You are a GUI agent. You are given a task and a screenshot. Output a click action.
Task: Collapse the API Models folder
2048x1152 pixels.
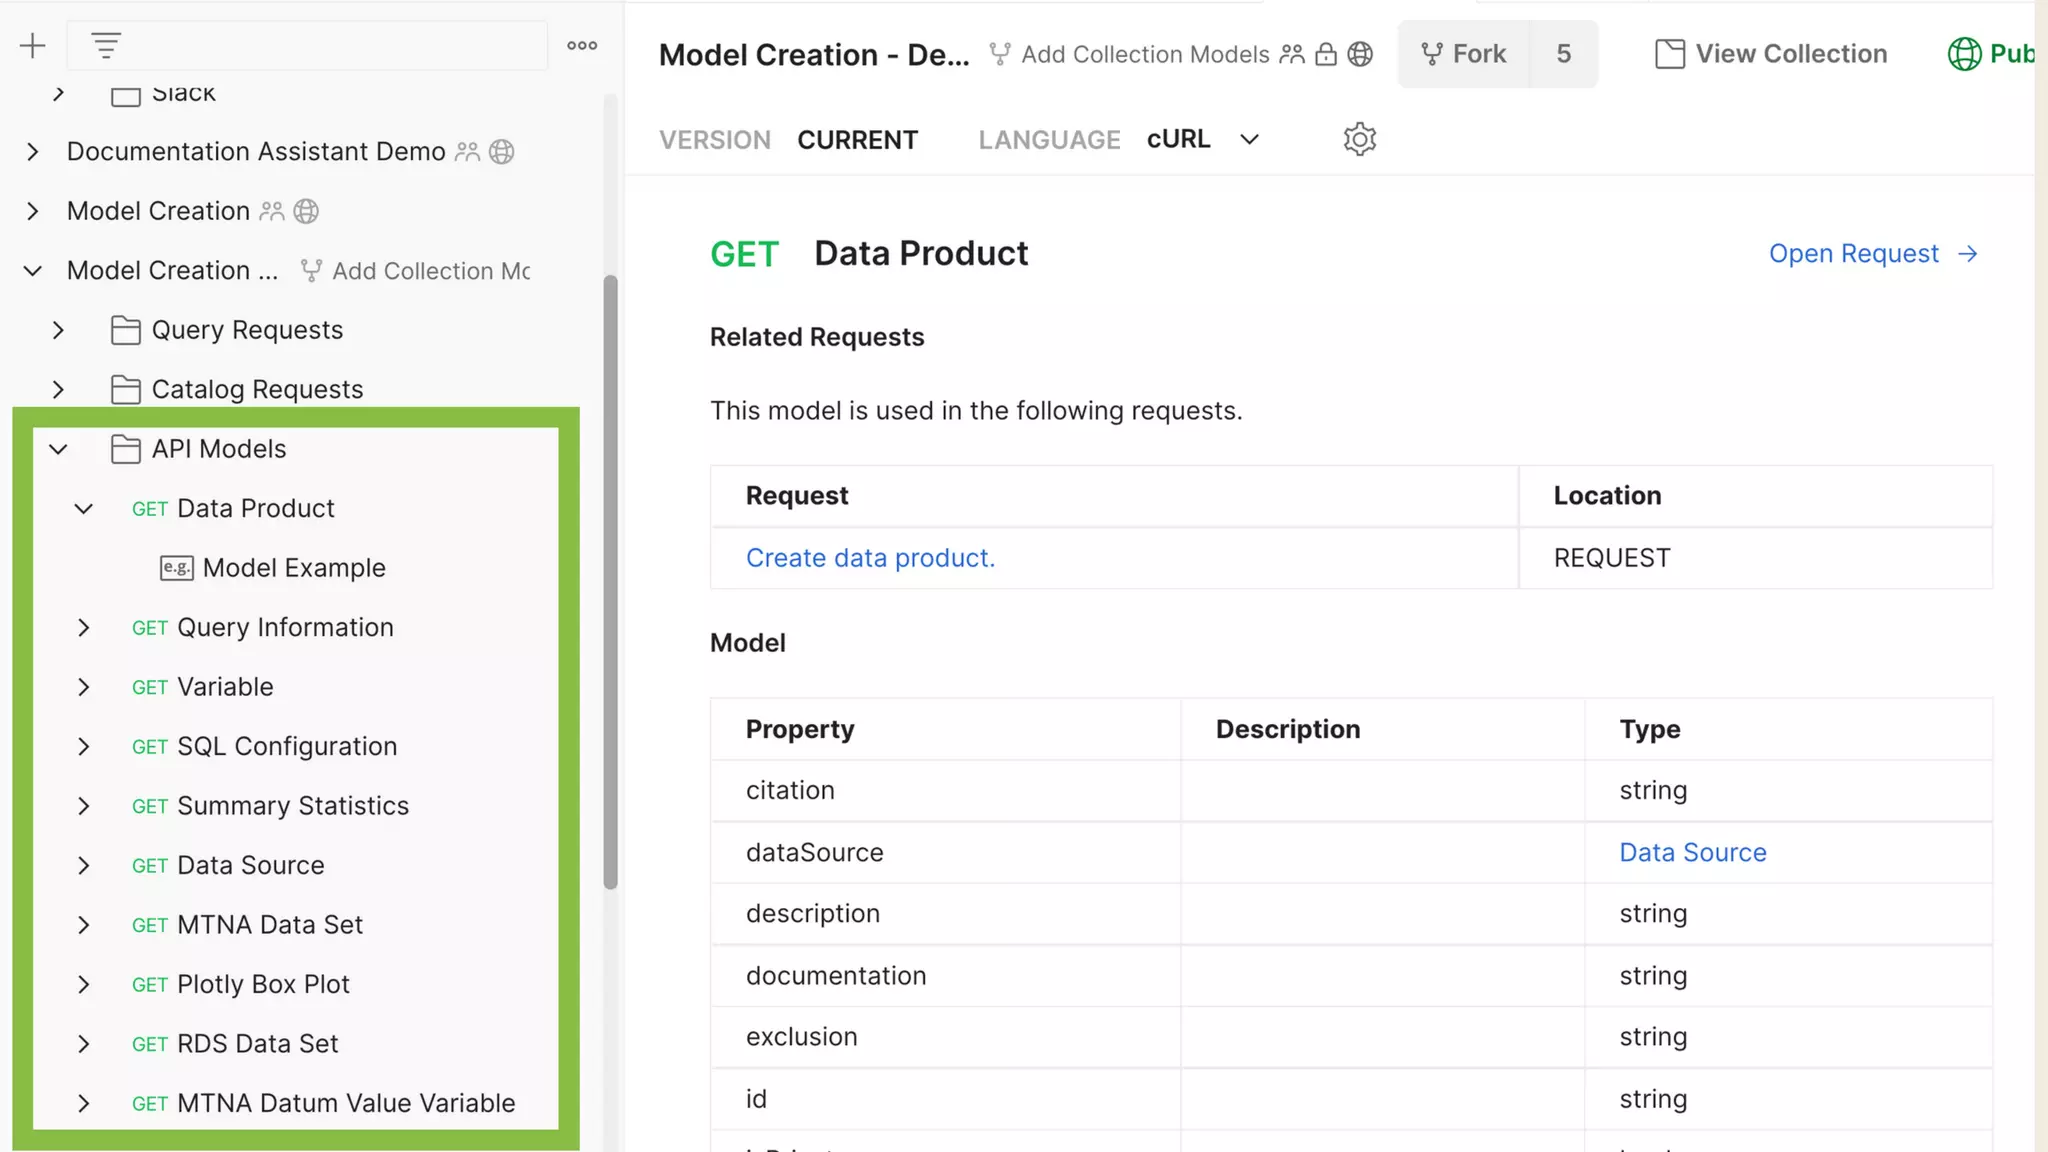pyautogui.click(x=58, y=449)
